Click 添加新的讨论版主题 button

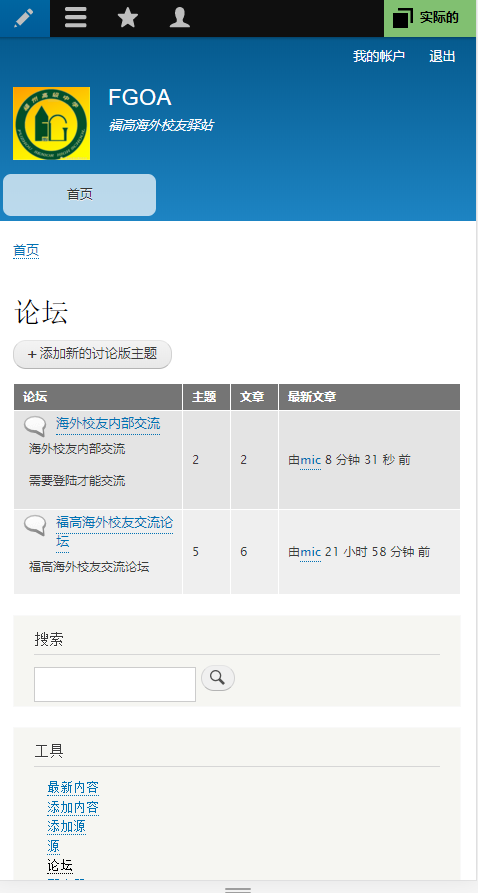[92, 354]
